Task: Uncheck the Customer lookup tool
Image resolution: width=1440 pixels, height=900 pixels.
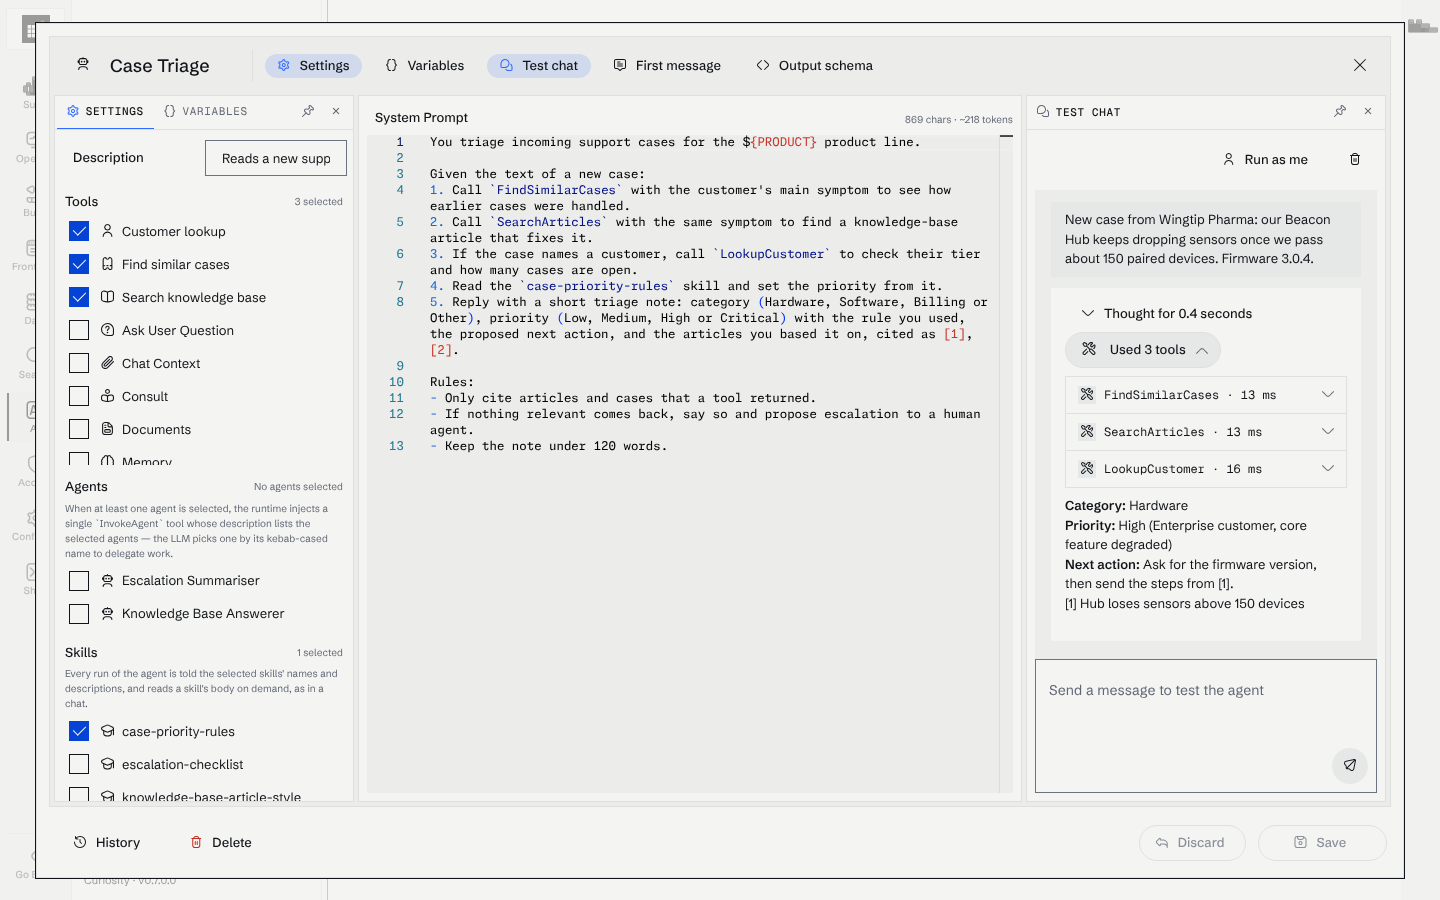Action: 79,231
